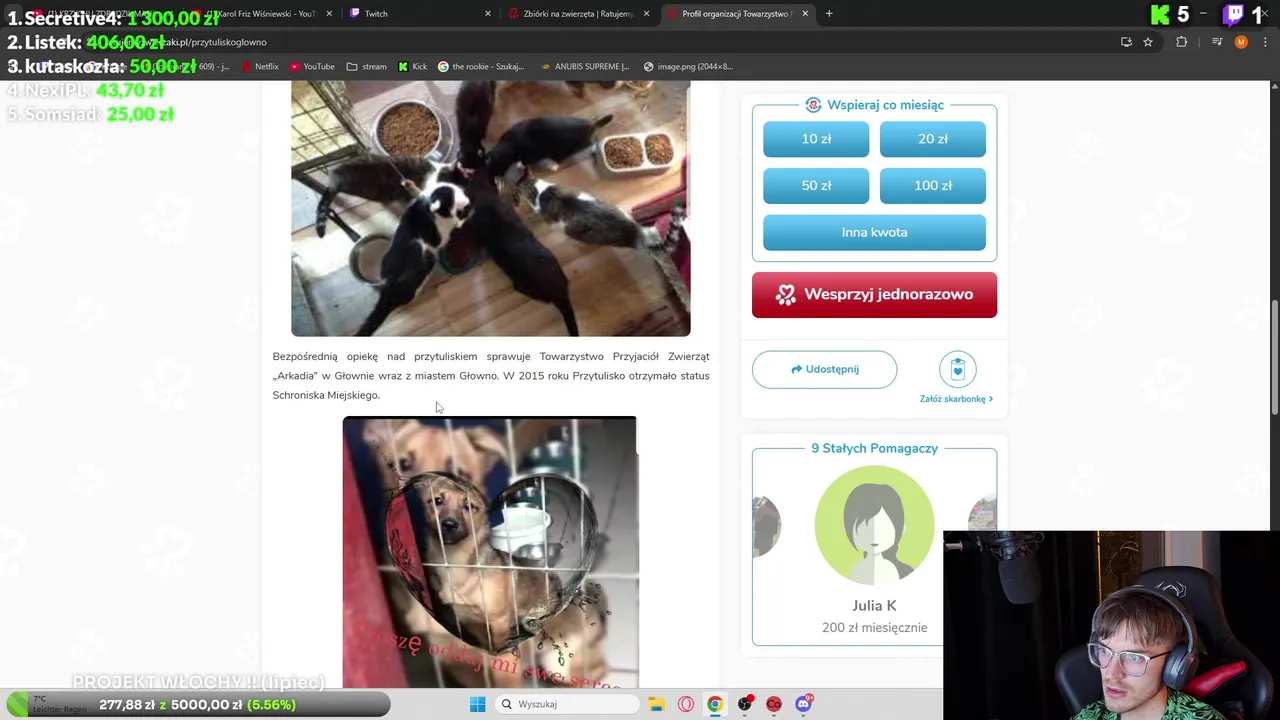Choose 10 zł monthly support
This screenshot has width=1280, height=720.
click(x=816, y=139)
